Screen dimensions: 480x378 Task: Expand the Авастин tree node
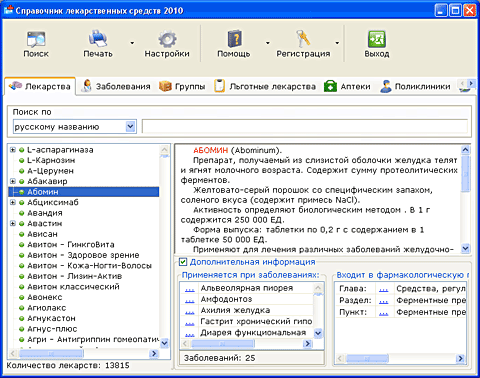tap(13, 223)
